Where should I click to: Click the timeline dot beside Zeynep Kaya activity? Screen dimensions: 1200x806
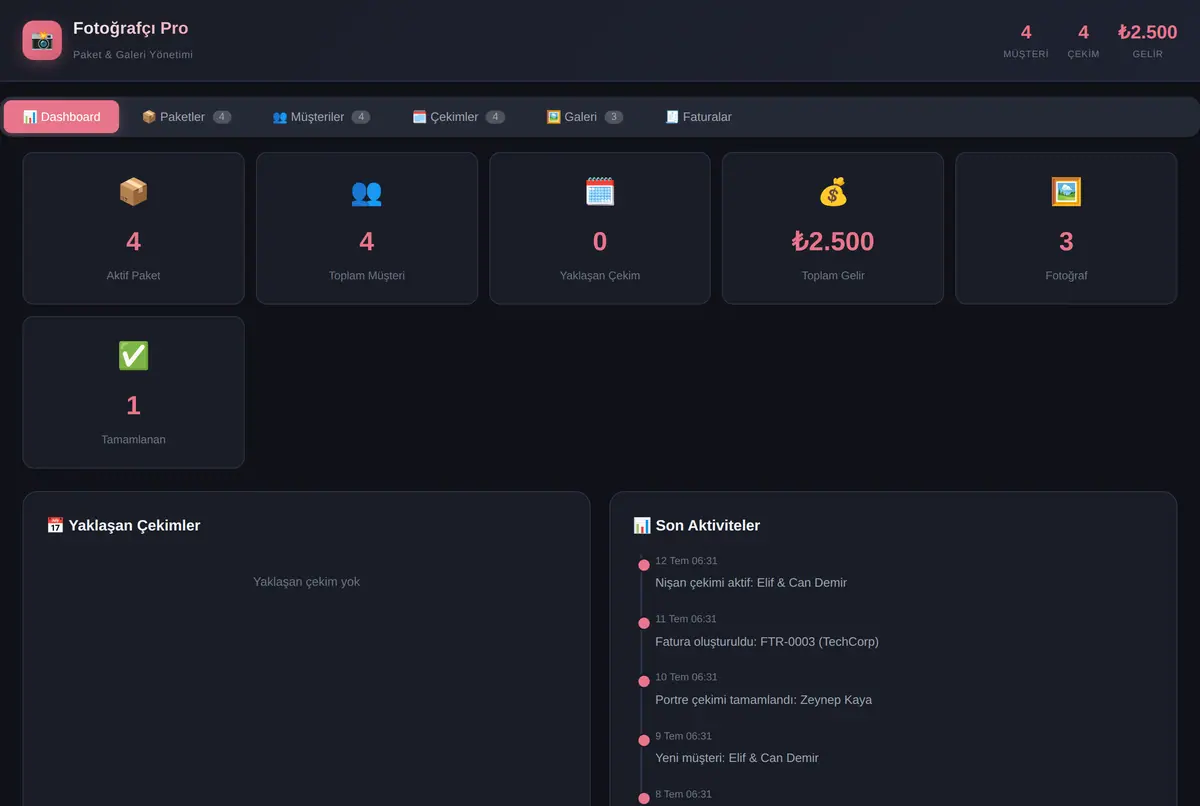click(x=644, y=681)
